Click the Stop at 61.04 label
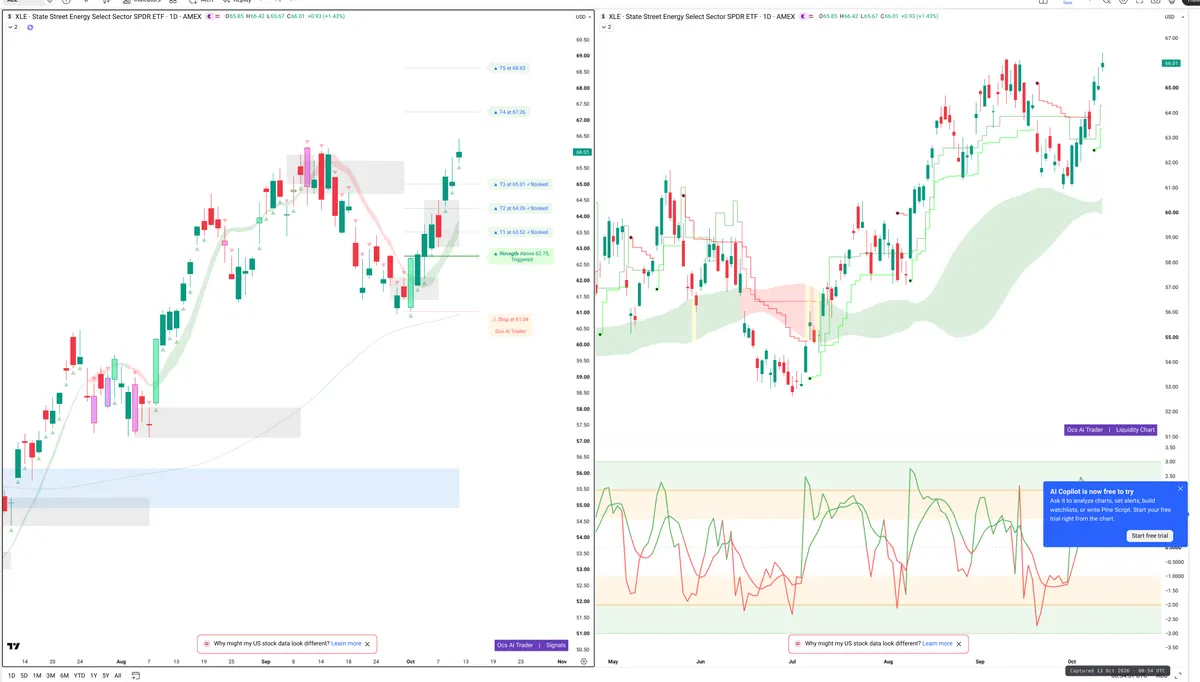The width and height of the screenshot is (1200, 682). (x=510, y=319)
